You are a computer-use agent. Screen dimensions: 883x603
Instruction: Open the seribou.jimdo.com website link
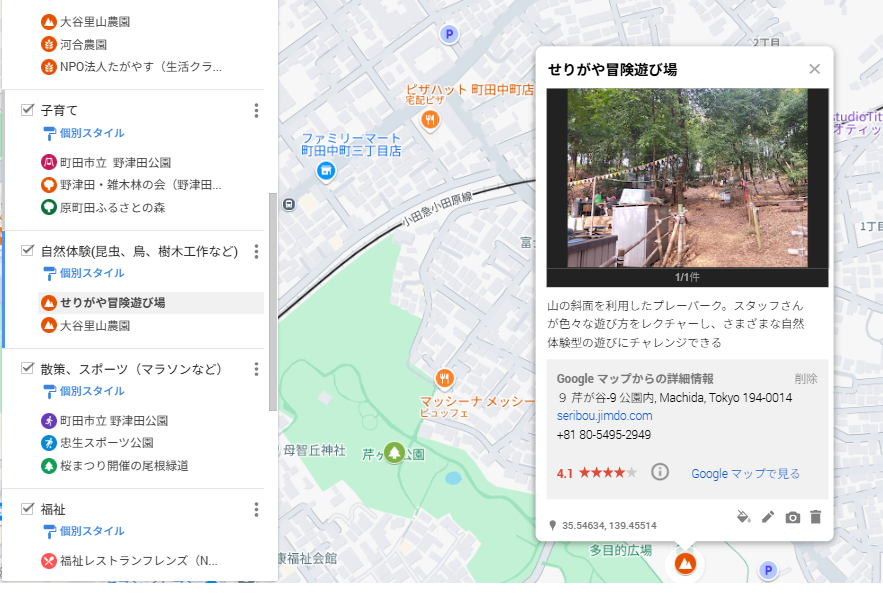tap(604, 416)
